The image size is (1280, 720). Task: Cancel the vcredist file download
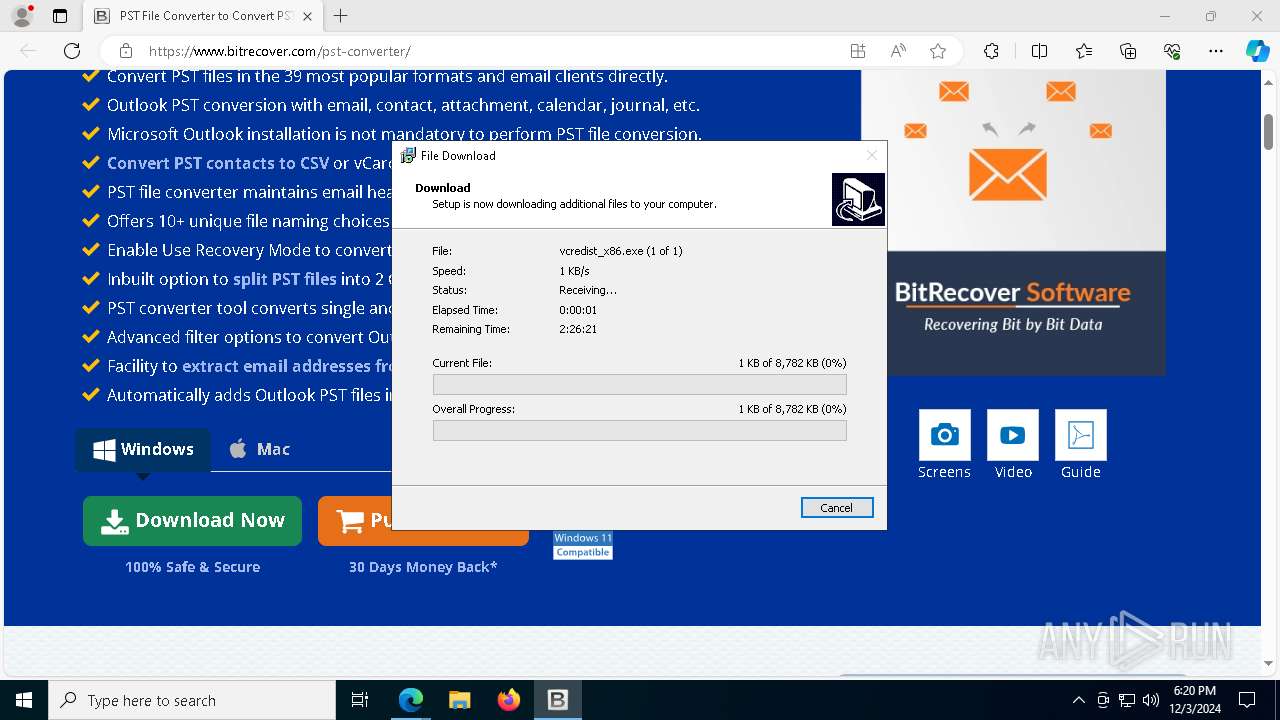pyautogui.click(x=837, y=508)
